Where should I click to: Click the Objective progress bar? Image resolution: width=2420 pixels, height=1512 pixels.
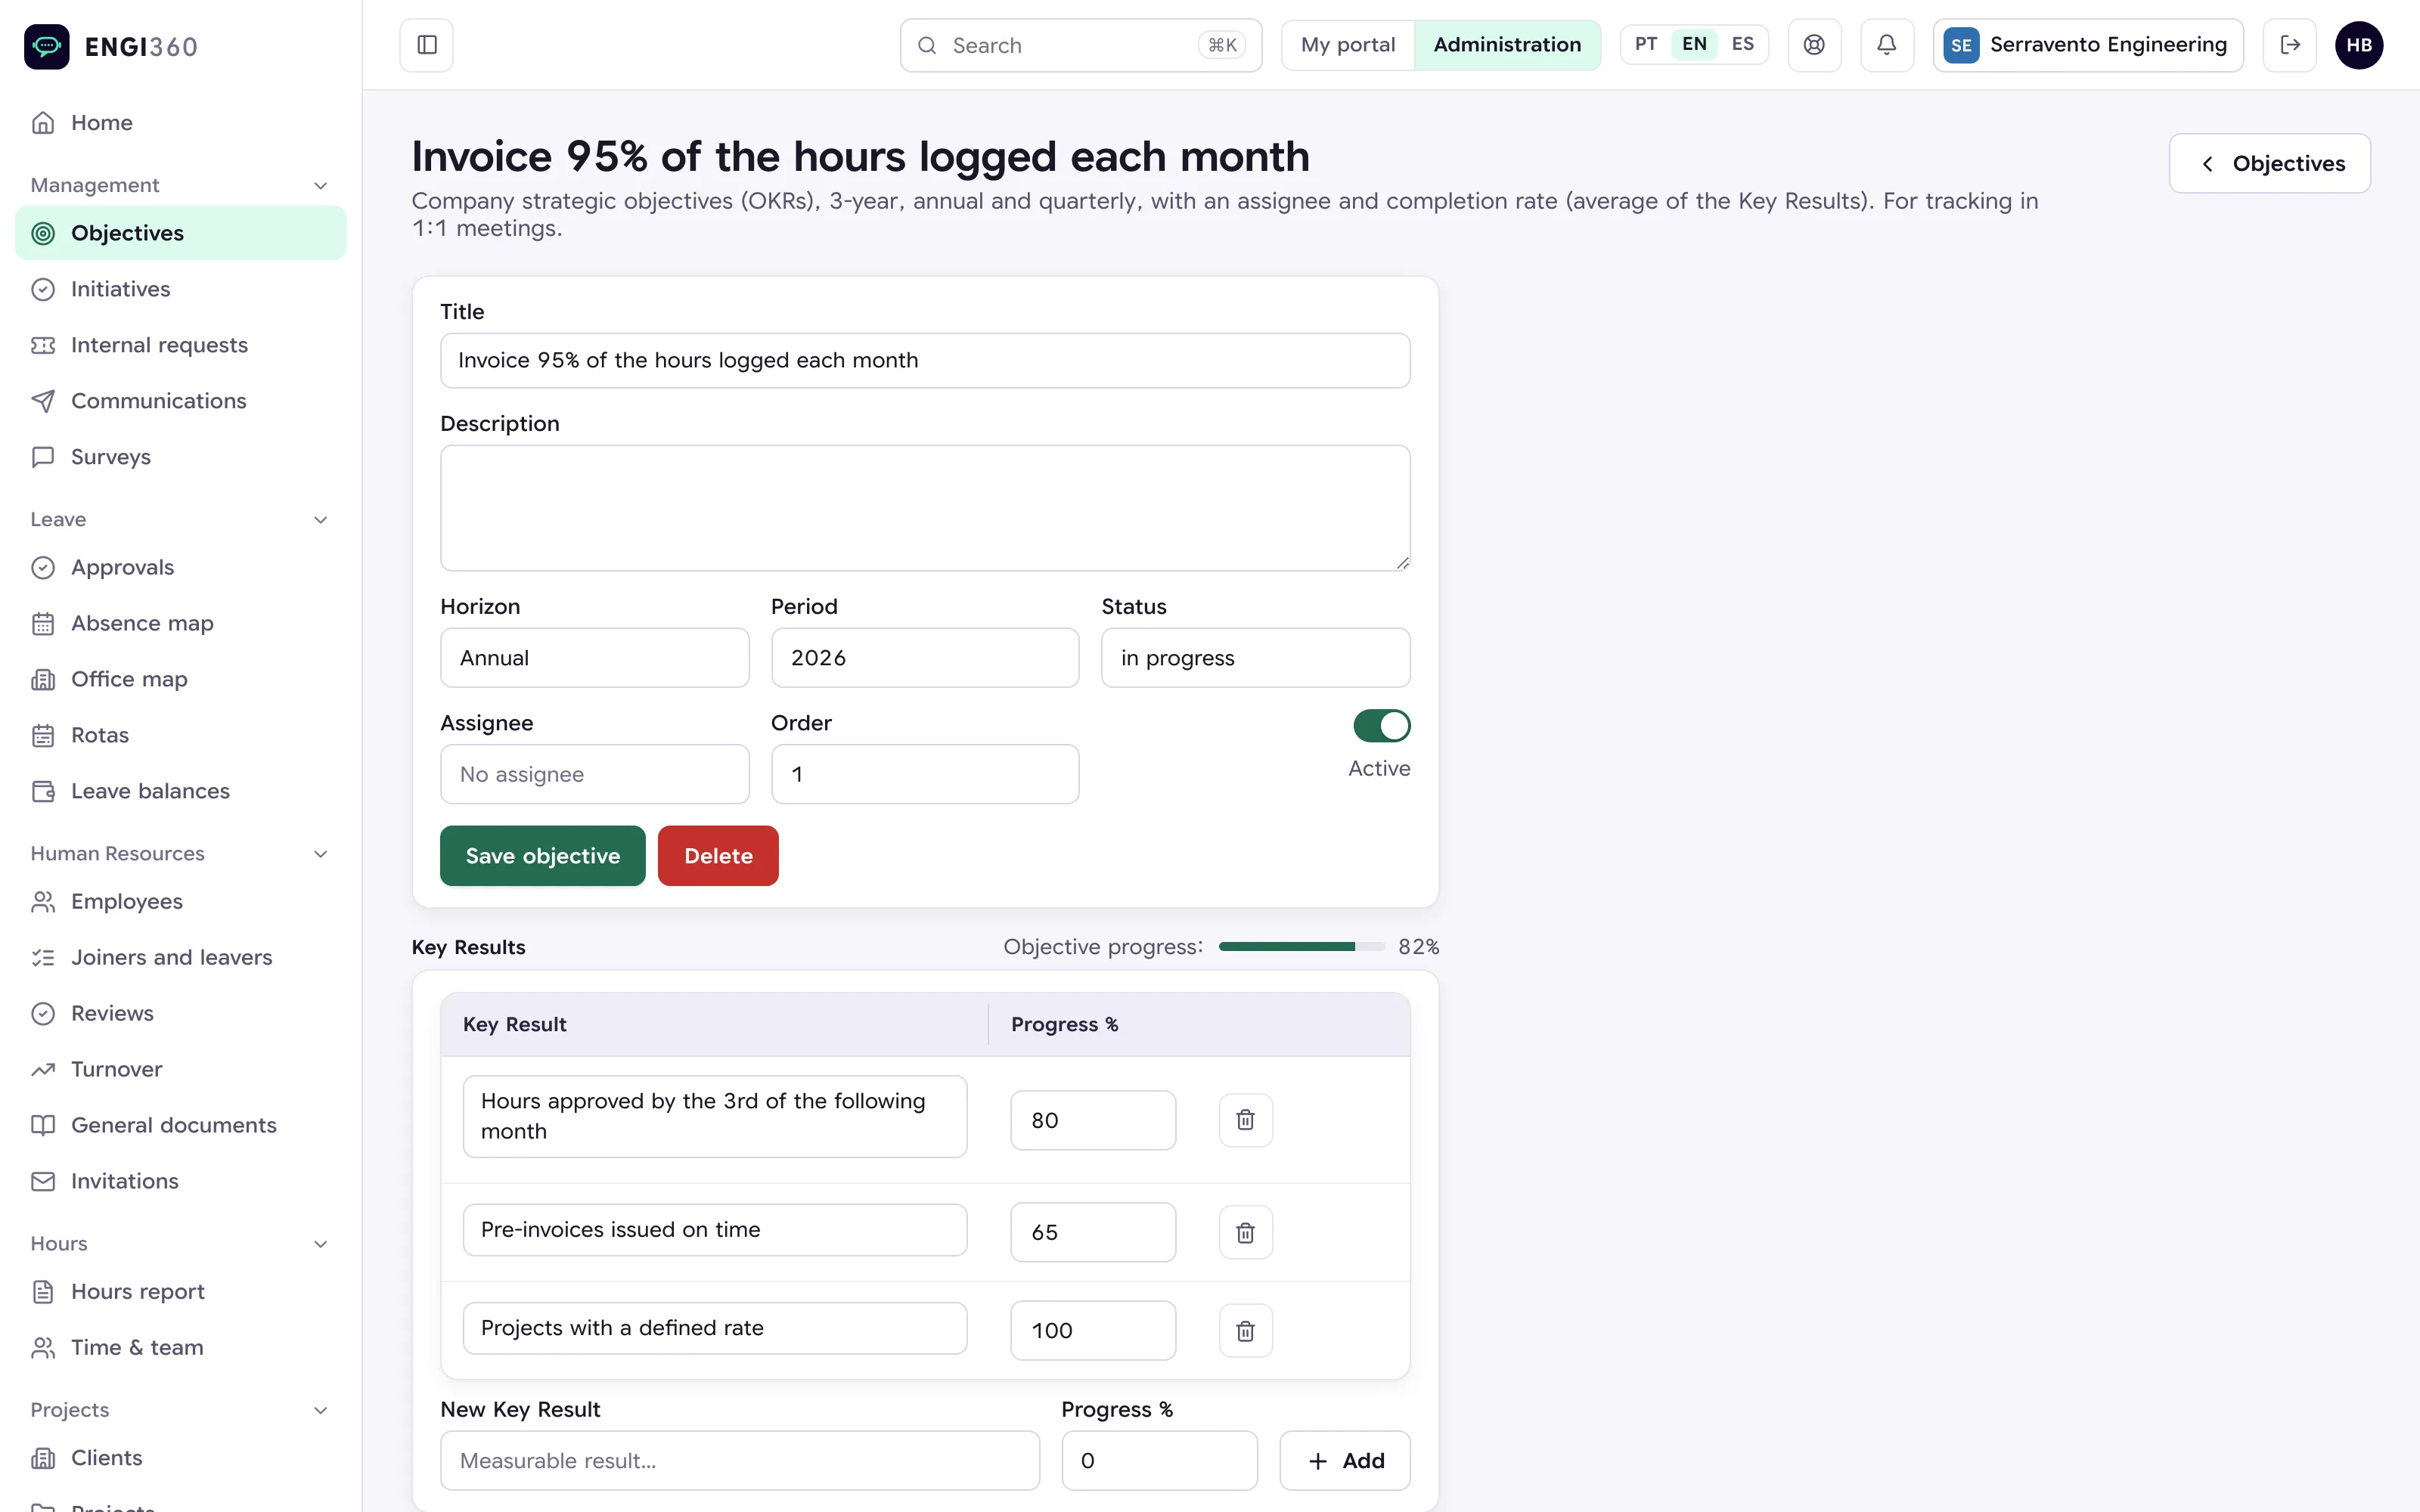[x=1302, y=947]
